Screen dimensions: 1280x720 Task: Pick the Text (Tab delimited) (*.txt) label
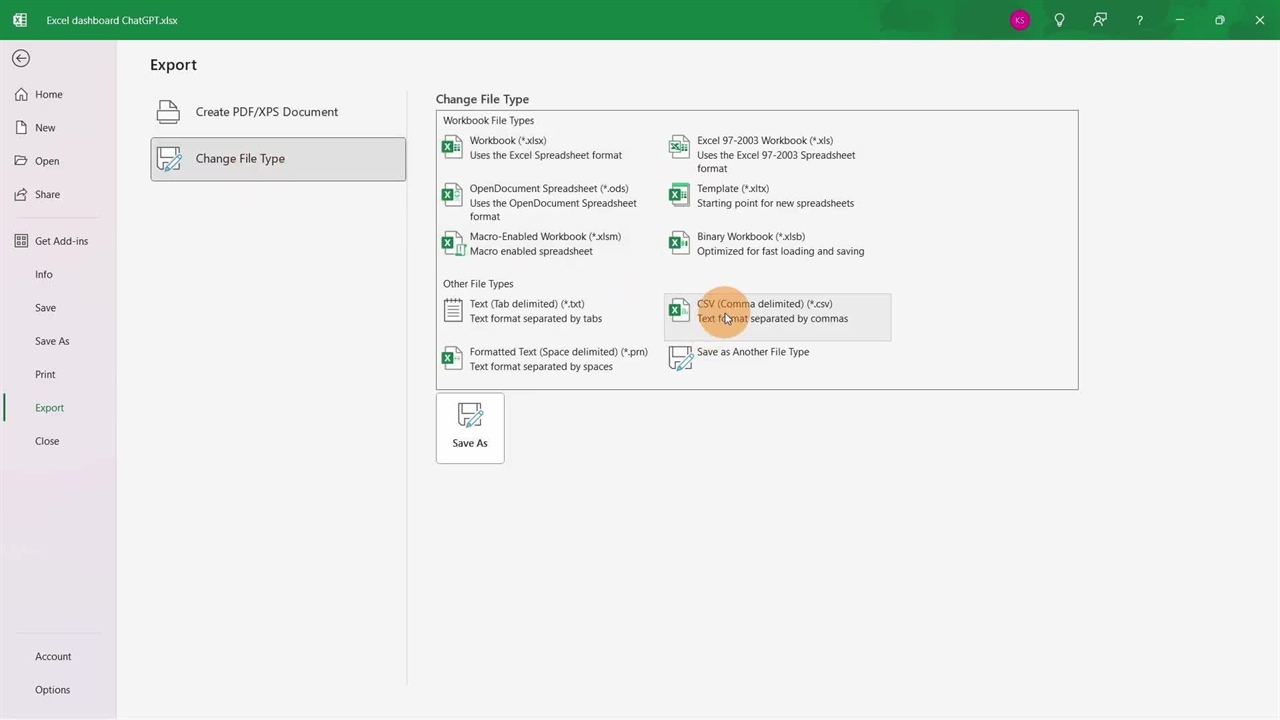[527, 304]
